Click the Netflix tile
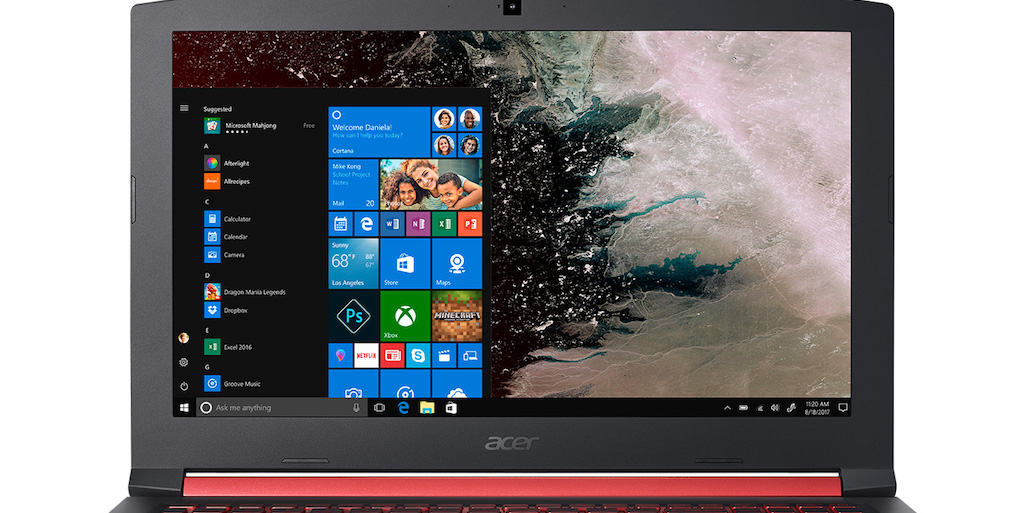The image size is (1024, 513). click(x=366, y=355)
